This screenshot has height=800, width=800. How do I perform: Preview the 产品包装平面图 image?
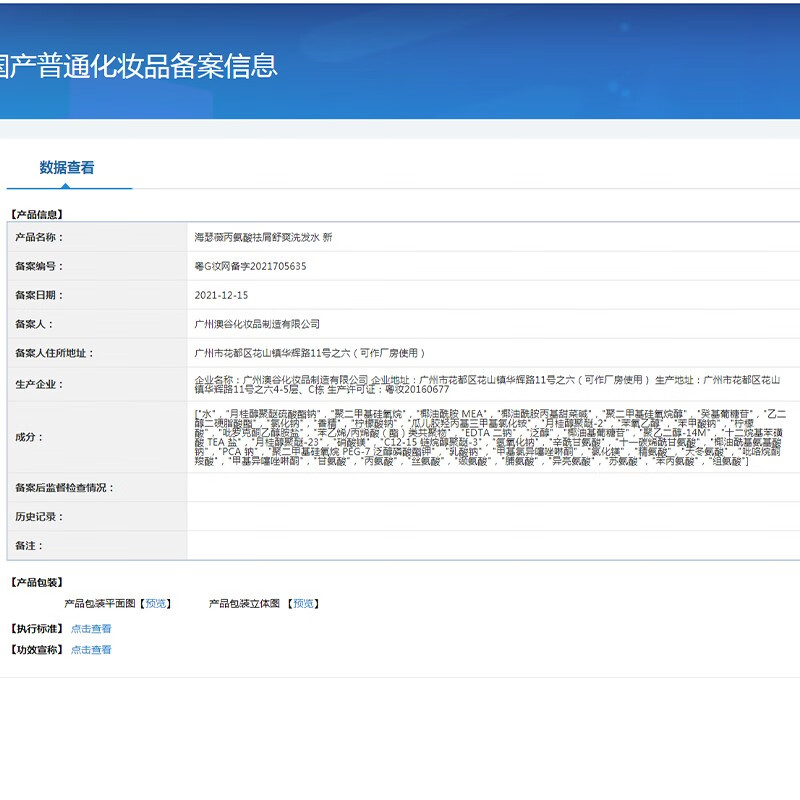(x=155, y=604)
